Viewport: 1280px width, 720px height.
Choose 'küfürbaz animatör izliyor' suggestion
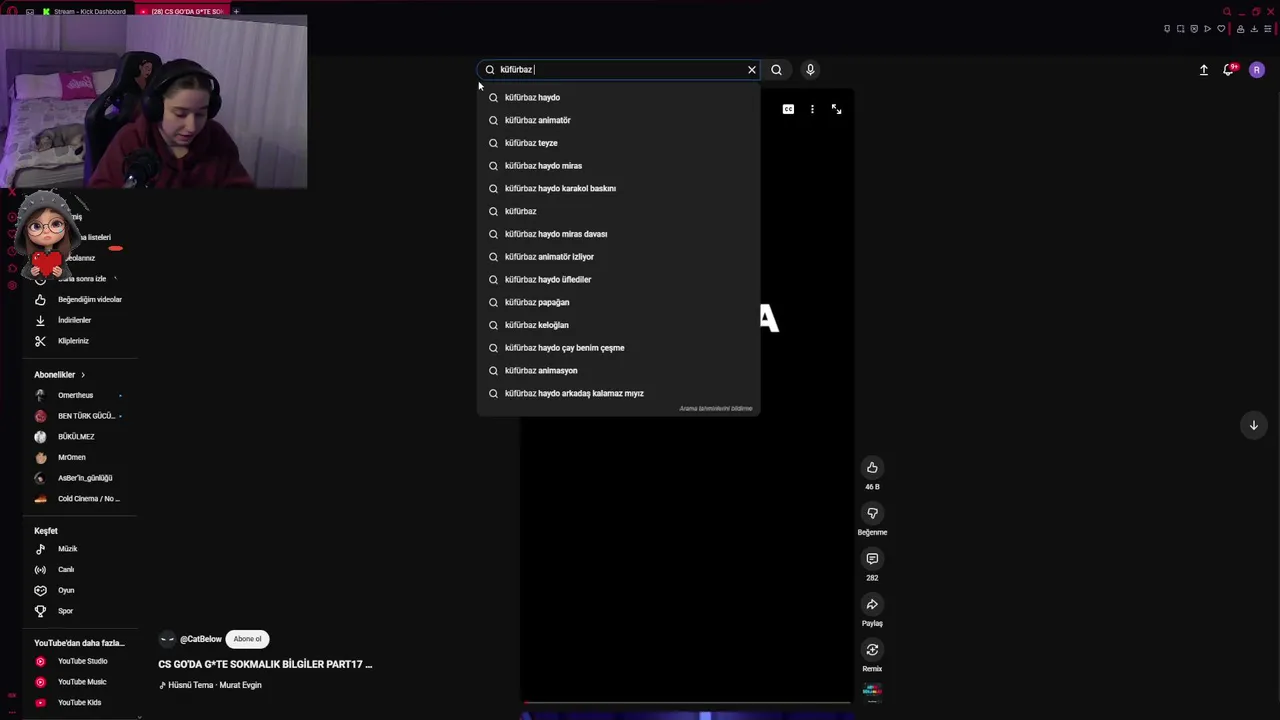618,257
